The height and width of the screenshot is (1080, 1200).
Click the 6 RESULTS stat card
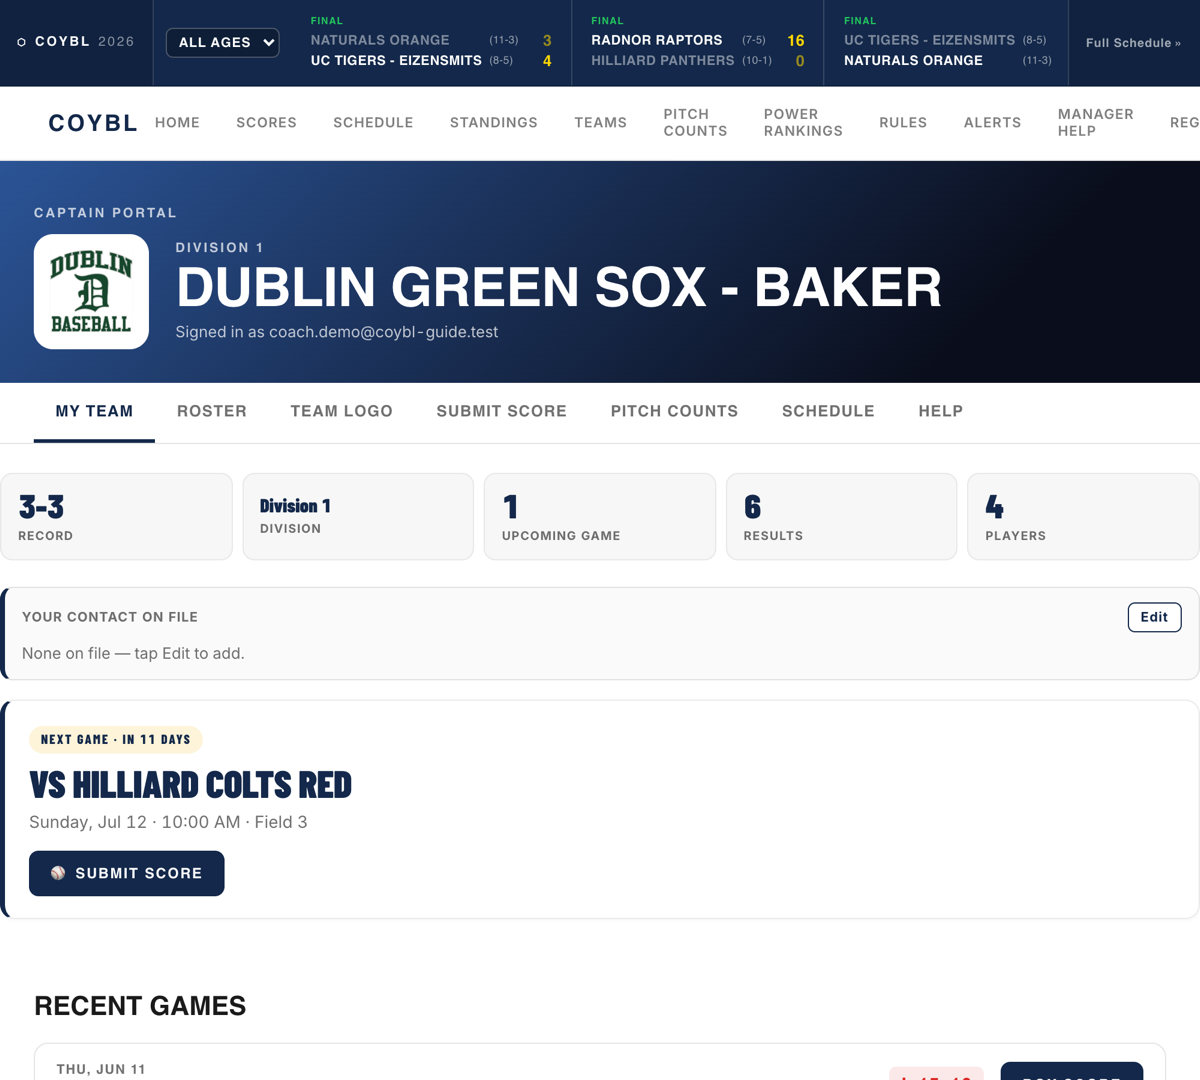(841, 517)
